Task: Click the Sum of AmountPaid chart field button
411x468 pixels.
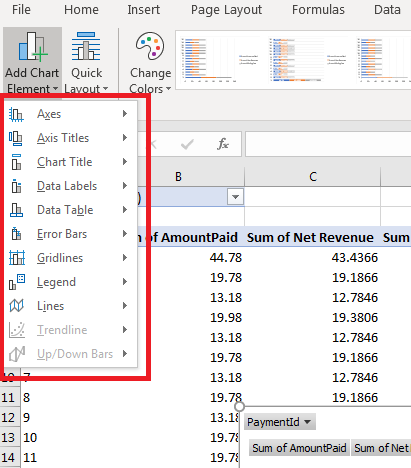Action: 299,448
